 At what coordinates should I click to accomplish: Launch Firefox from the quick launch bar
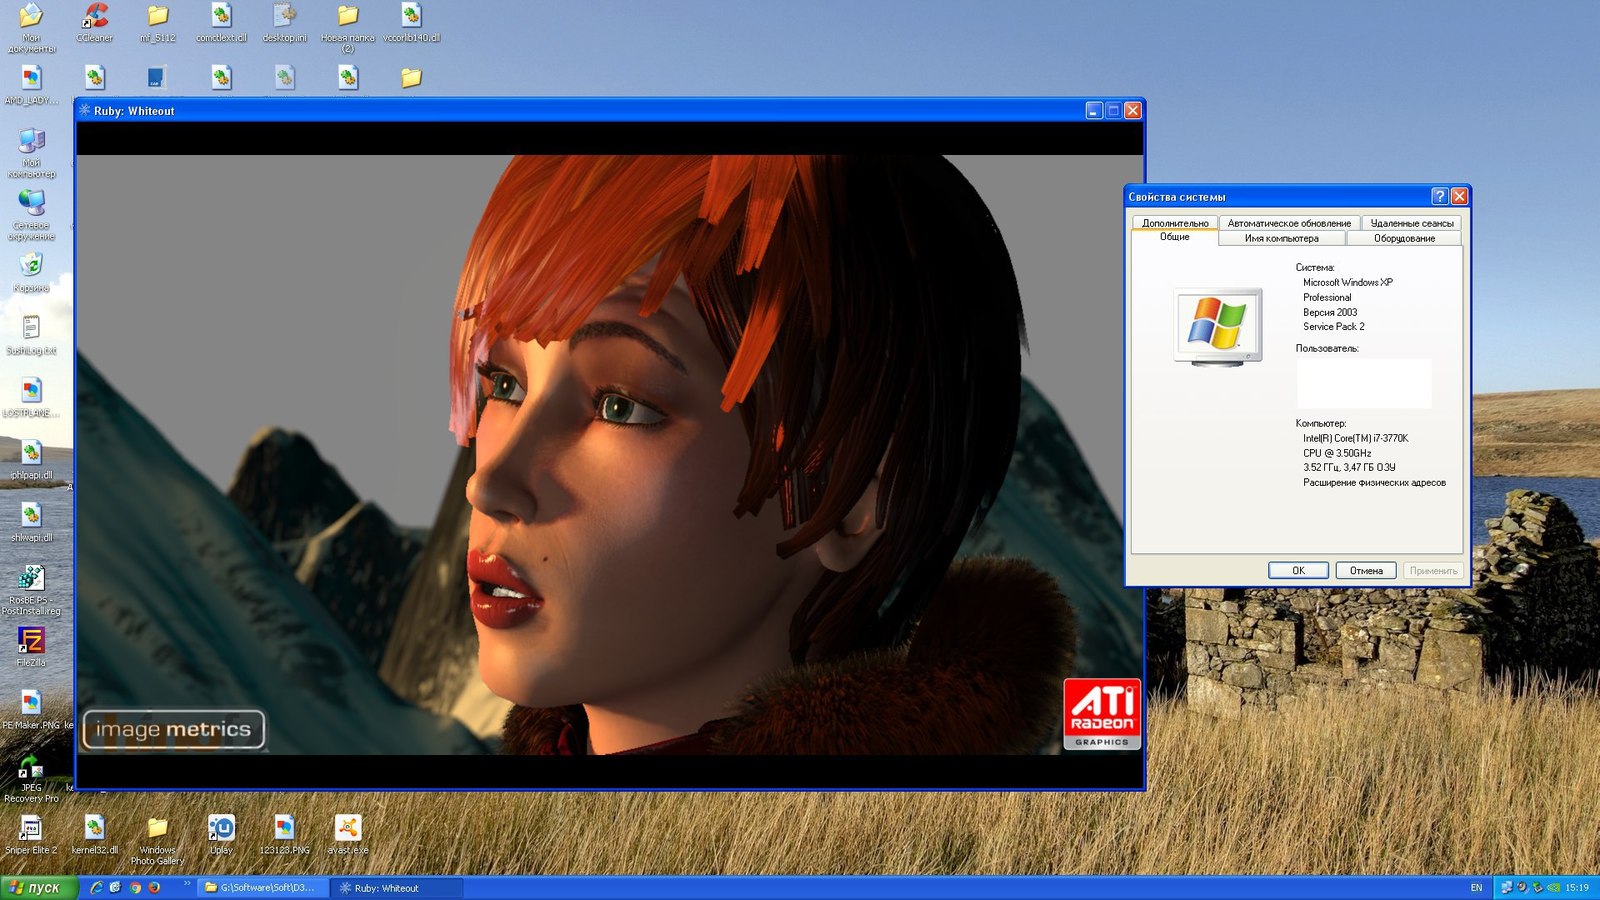(154, 888)
